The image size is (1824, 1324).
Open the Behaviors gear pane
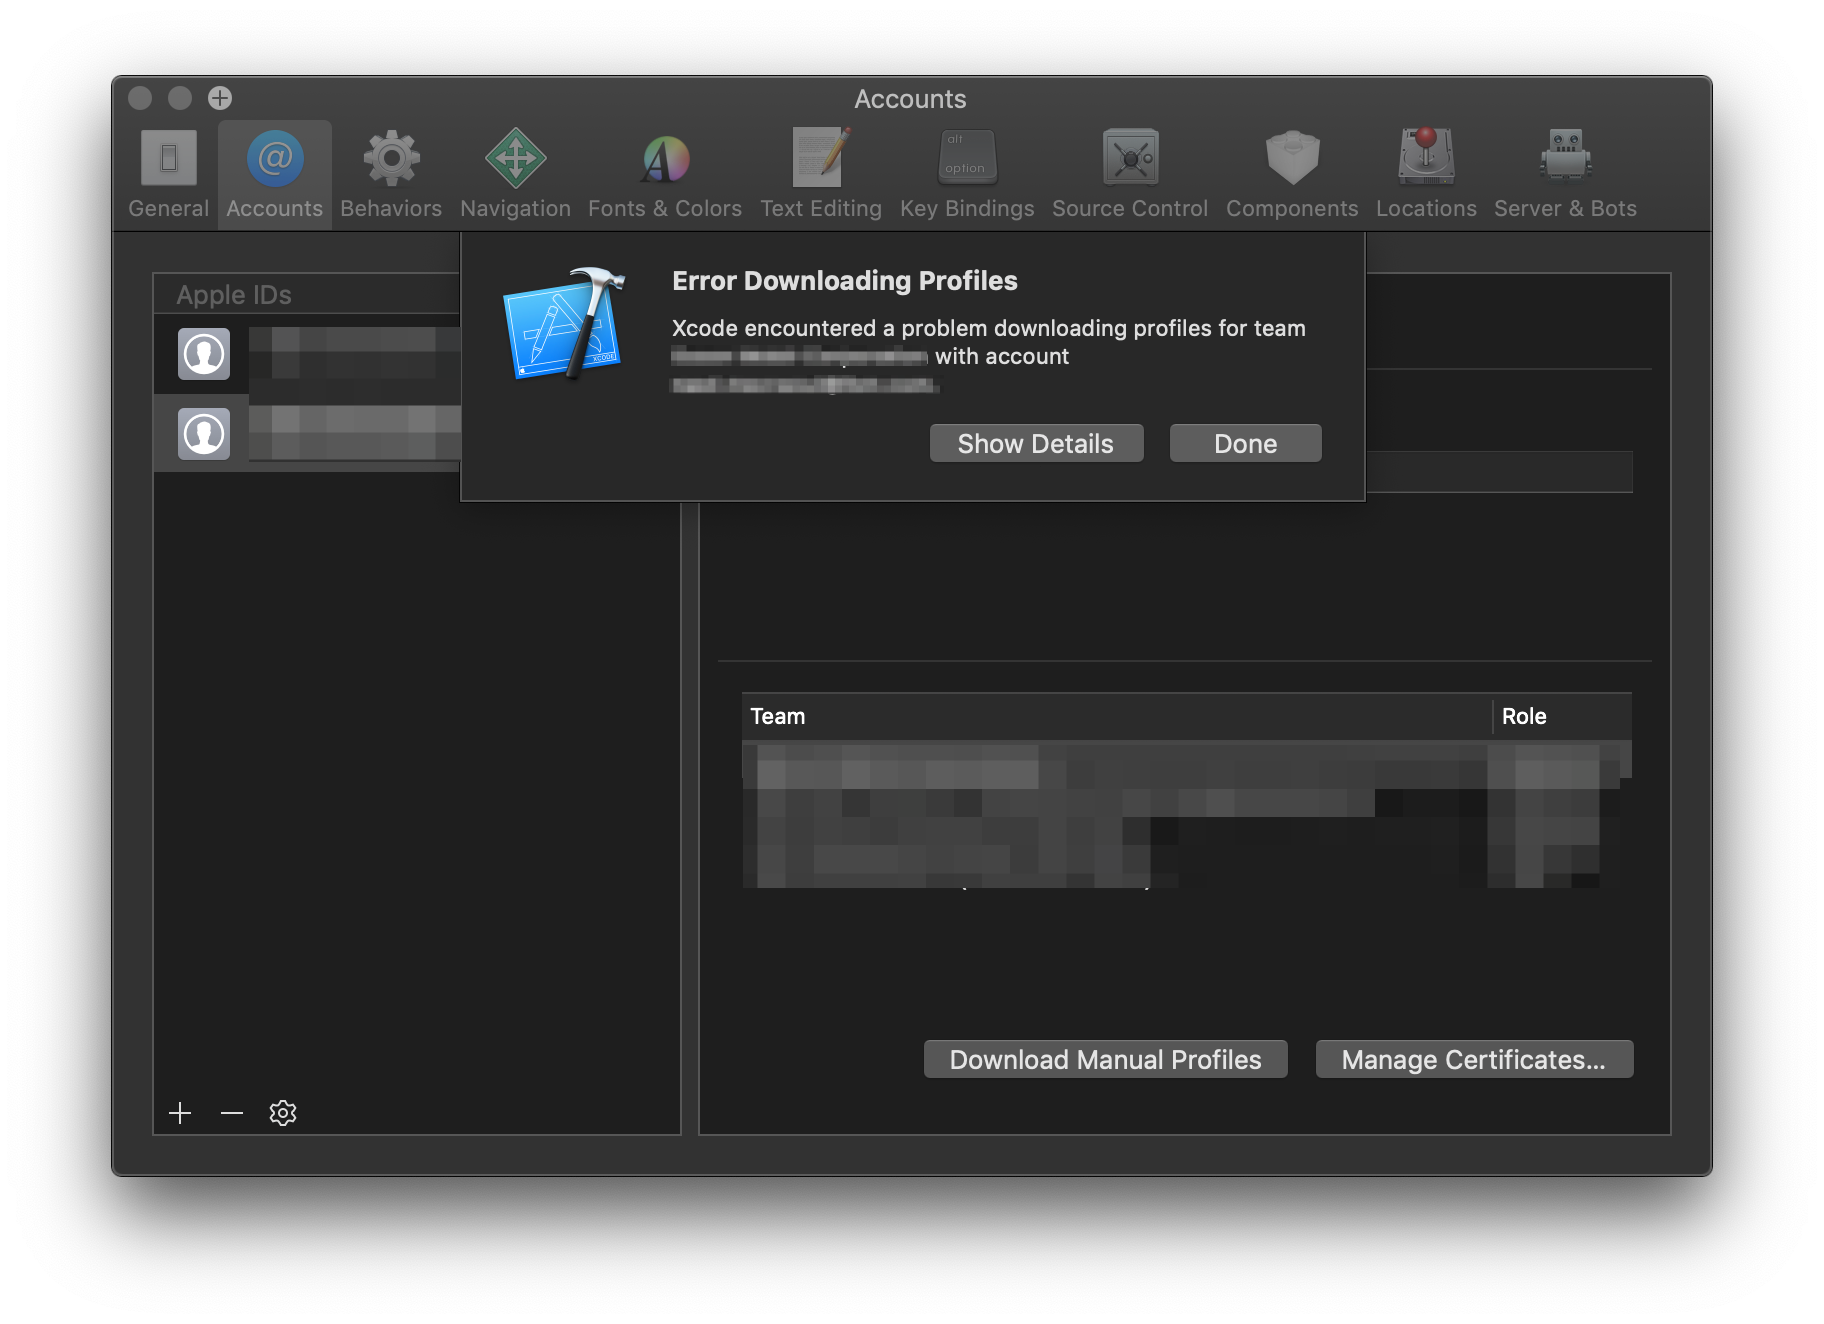pyautogui.click(x=391, y=174)
